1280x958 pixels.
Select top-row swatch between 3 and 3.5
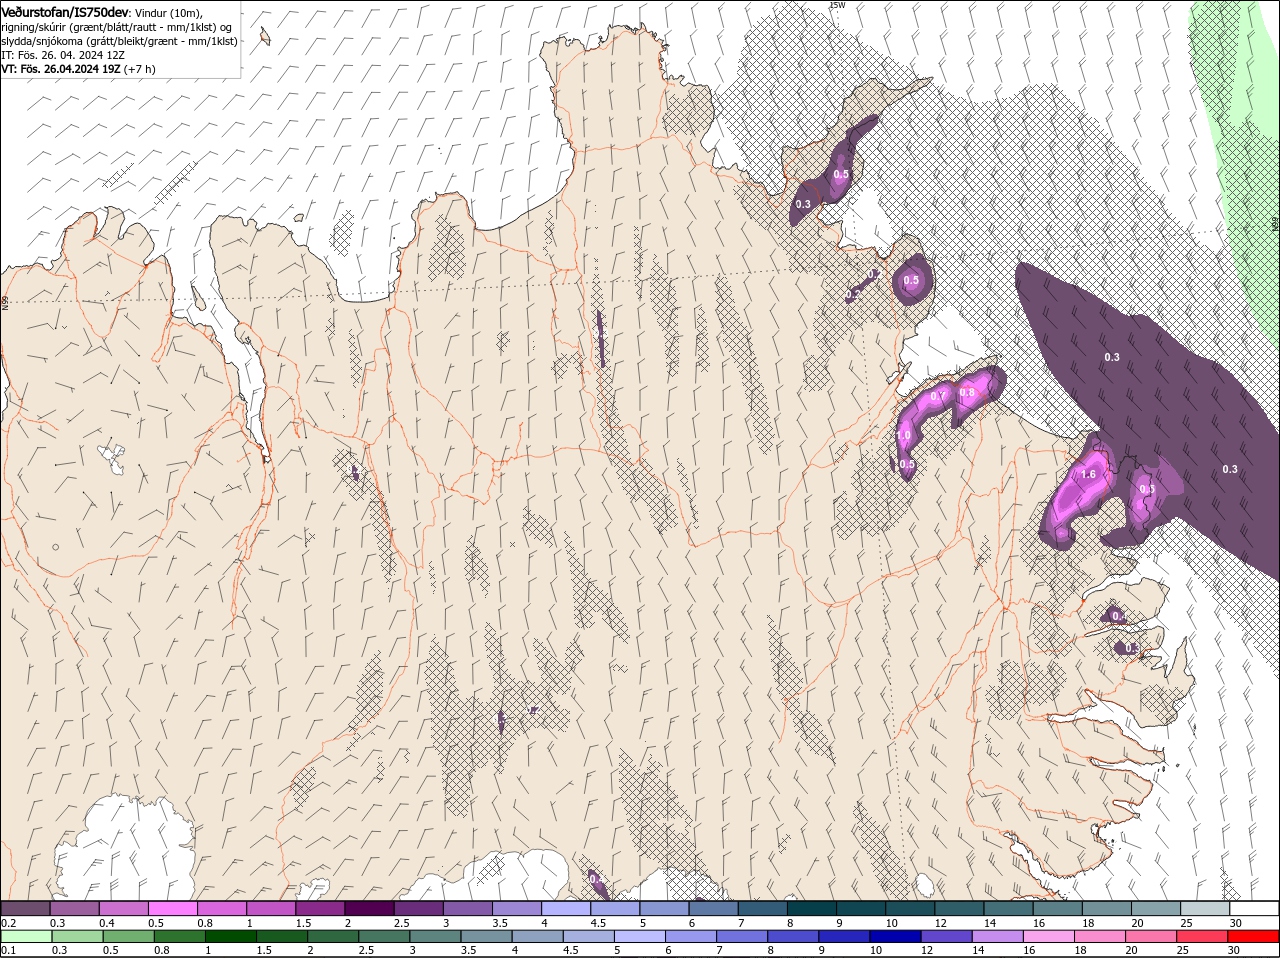[467, 908]
